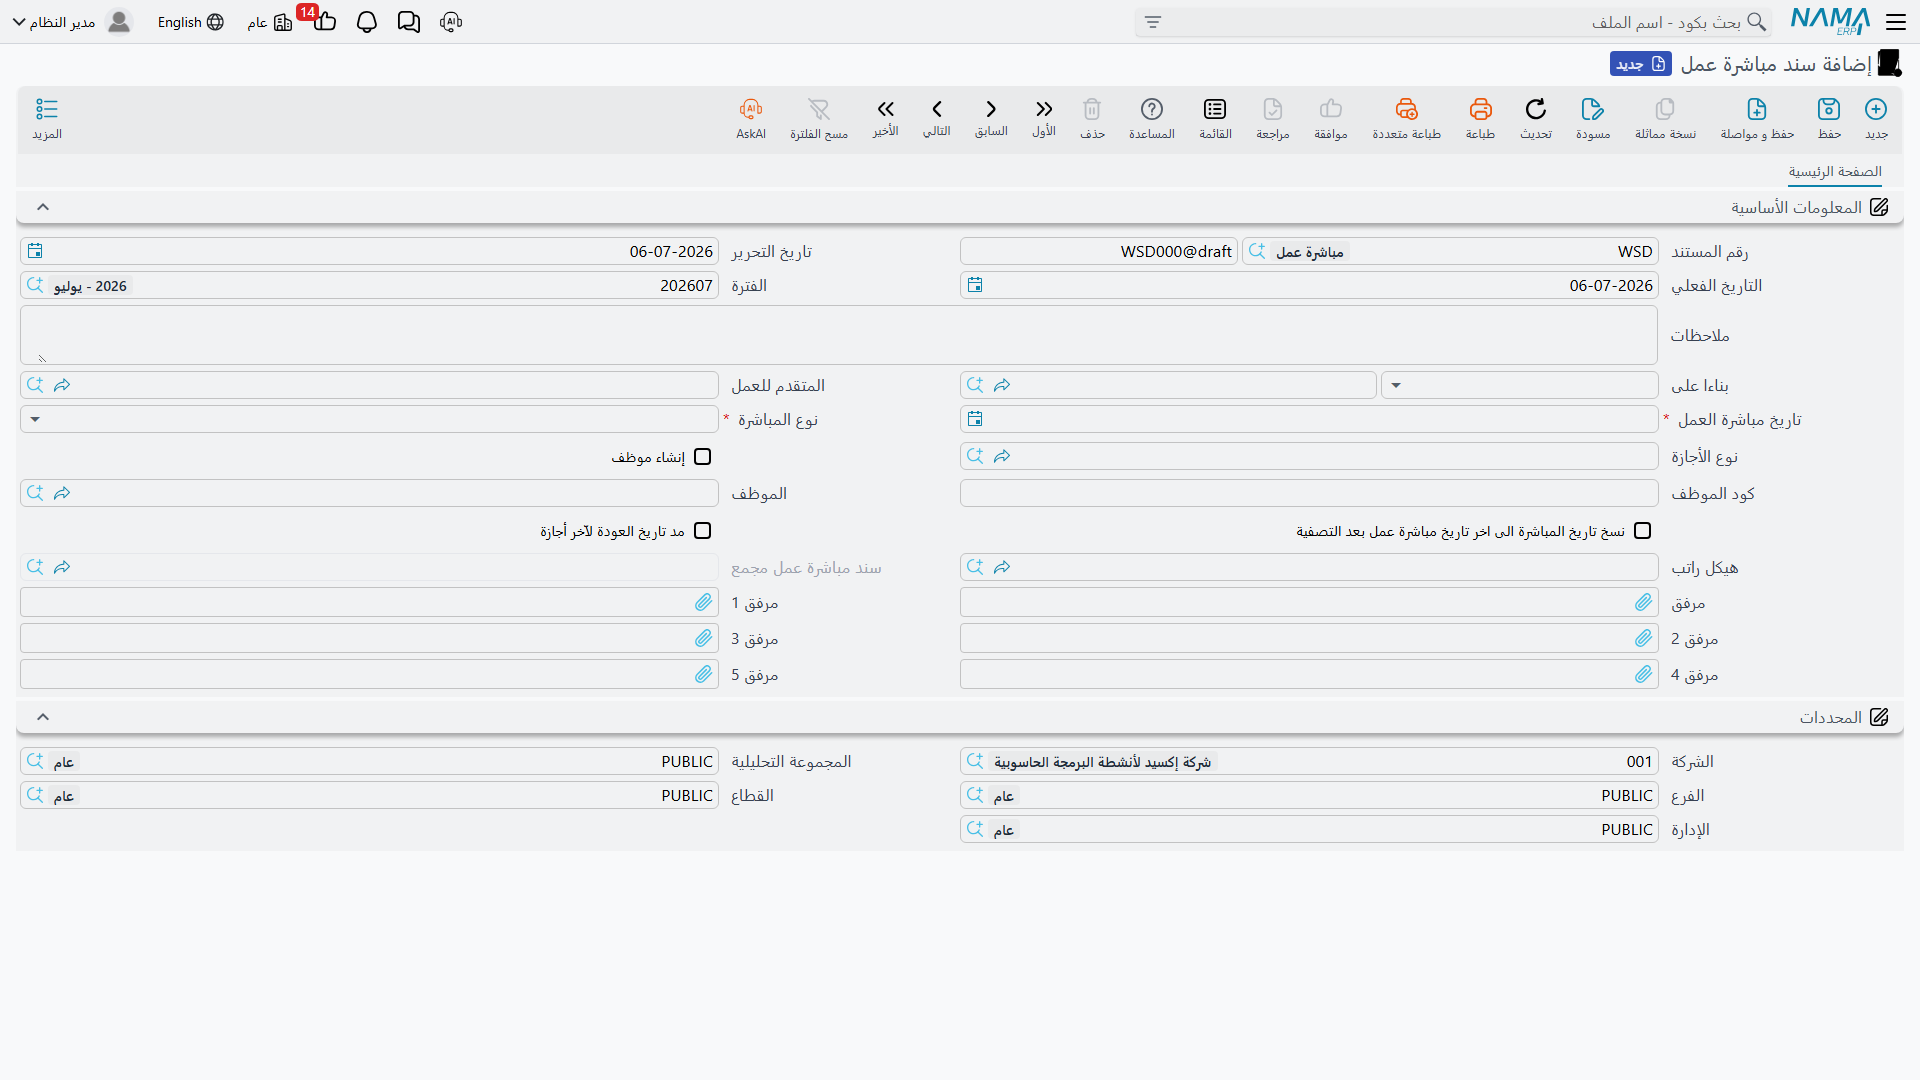
Task: Check مد تاريخ العودة لآخر أجازة
Action: tap(703, 531)
